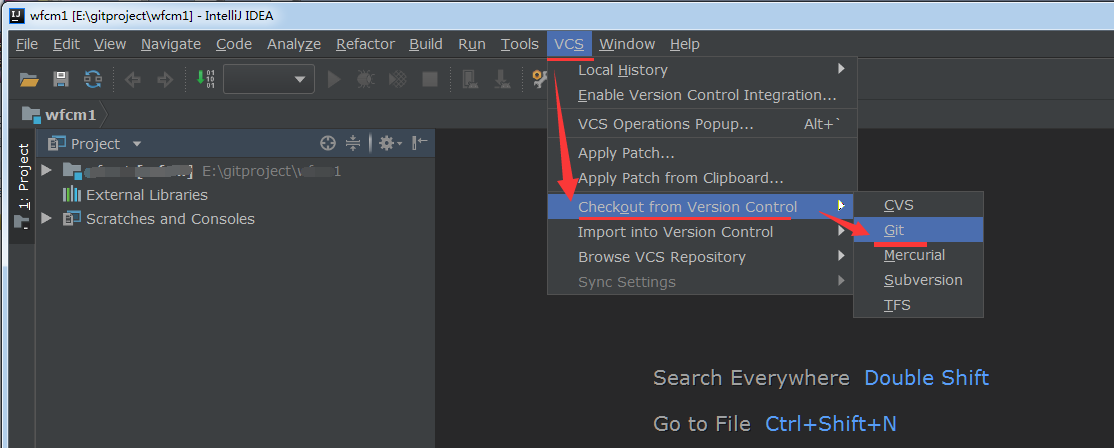The height and width of the screenshot is (448, 1114).
Task: Click the Save All disk icon
Action: 61,80
